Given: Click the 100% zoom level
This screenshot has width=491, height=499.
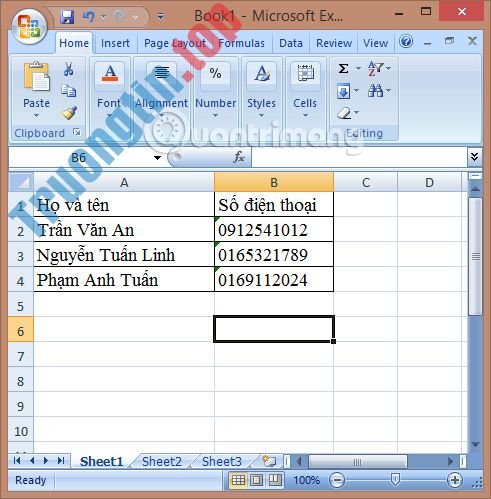Looking at the screenshot, I should [306, 480].
